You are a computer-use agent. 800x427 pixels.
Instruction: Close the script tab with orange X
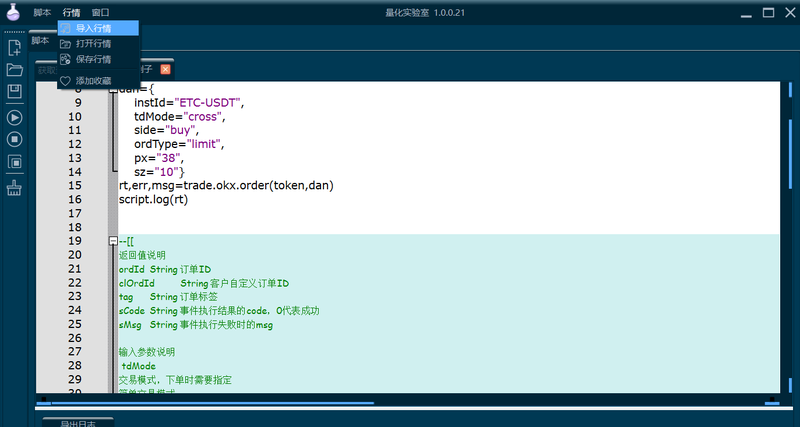(165, 69)
